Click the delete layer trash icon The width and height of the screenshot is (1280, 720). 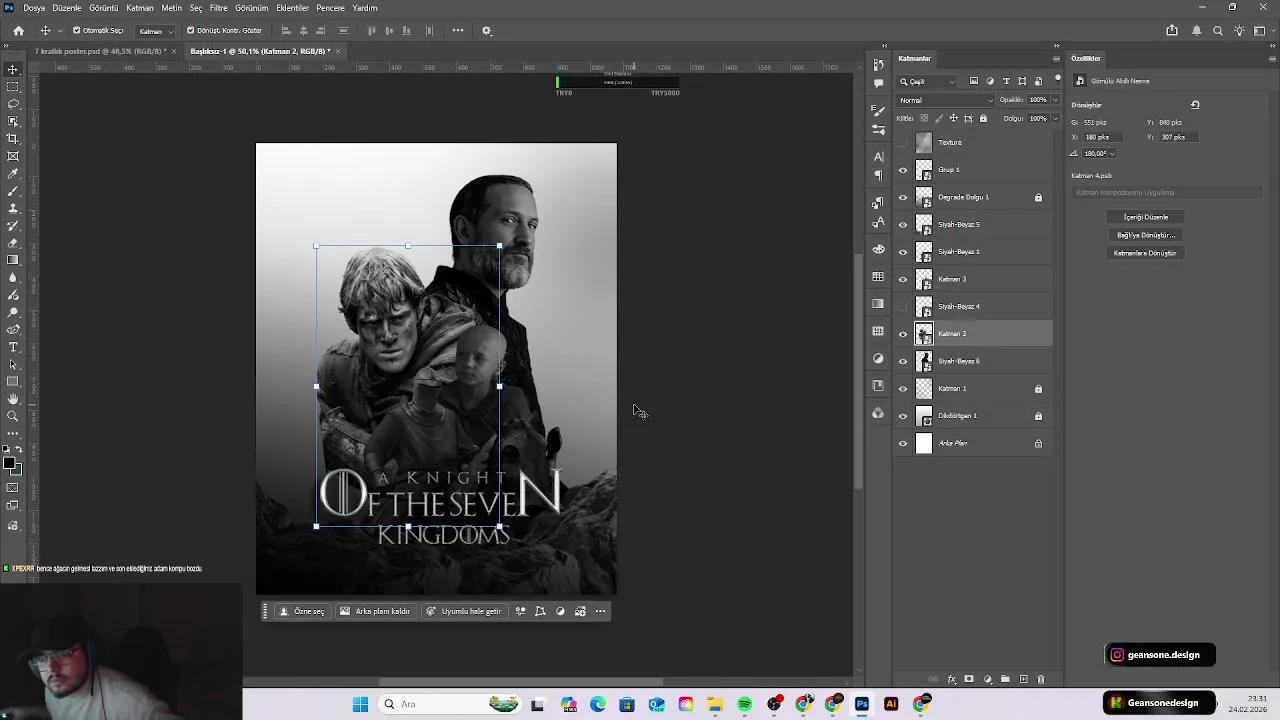pos(1040,679)
